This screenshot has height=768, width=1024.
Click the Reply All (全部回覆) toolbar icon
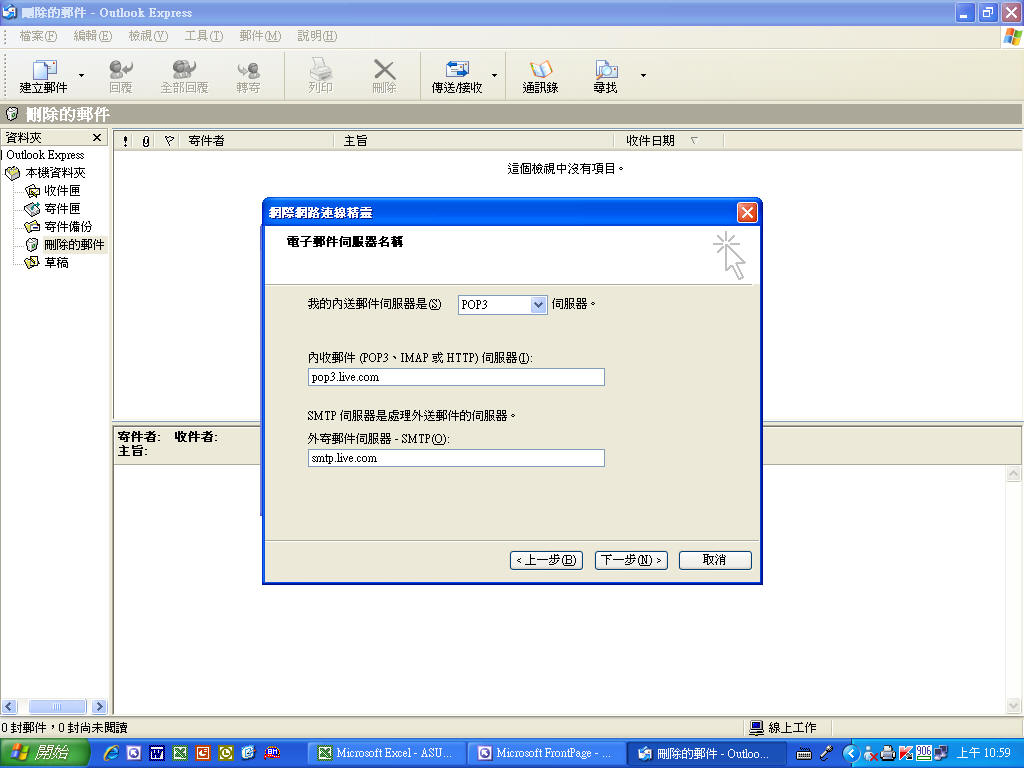[x=184, y=76]
